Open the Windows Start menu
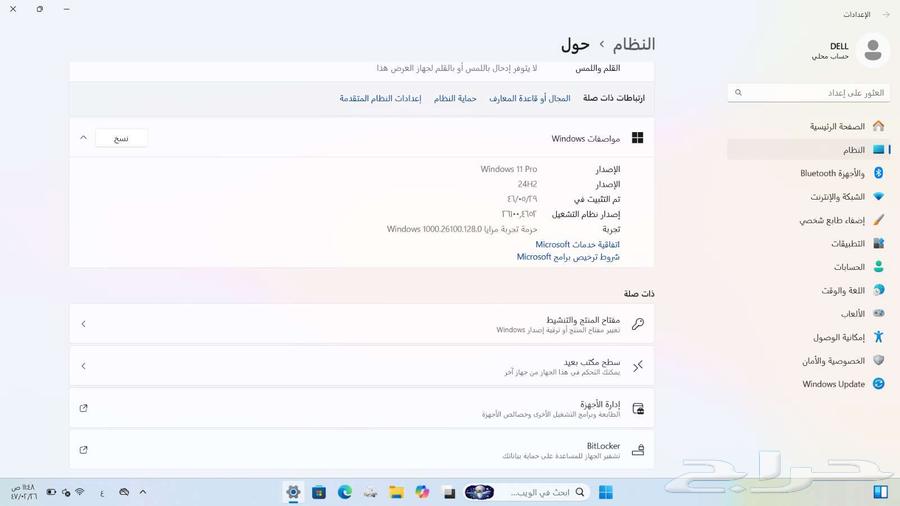 [x=606, y=492]
